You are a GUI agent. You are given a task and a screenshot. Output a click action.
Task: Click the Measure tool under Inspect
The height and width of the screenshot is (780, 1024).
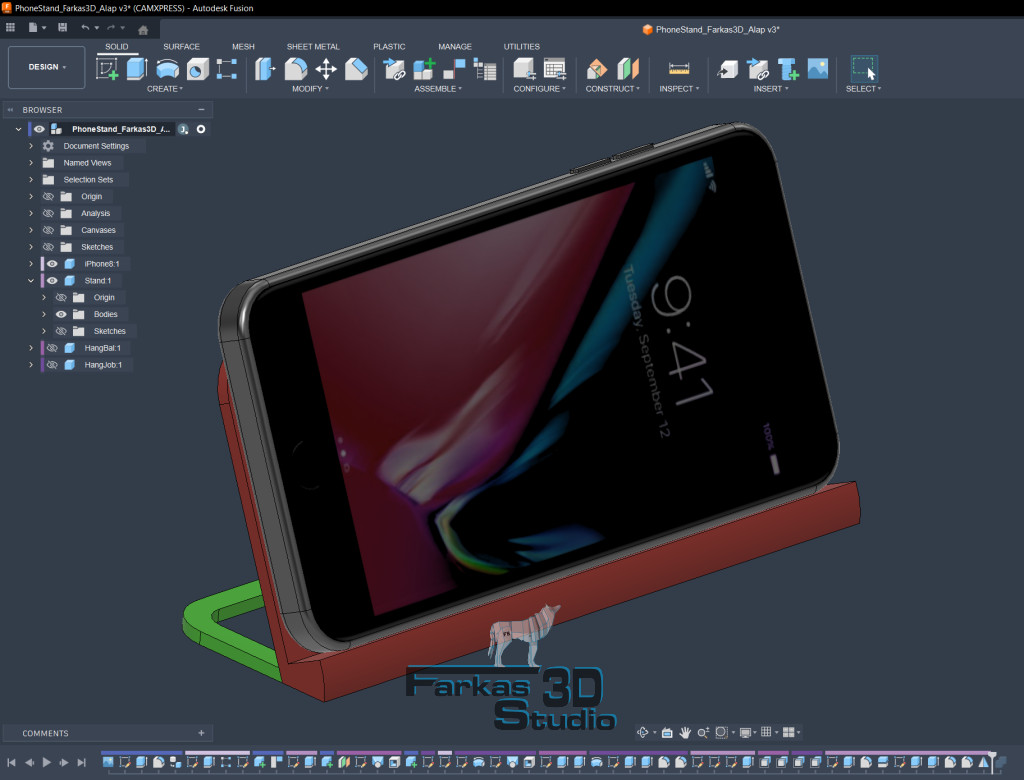679,69
